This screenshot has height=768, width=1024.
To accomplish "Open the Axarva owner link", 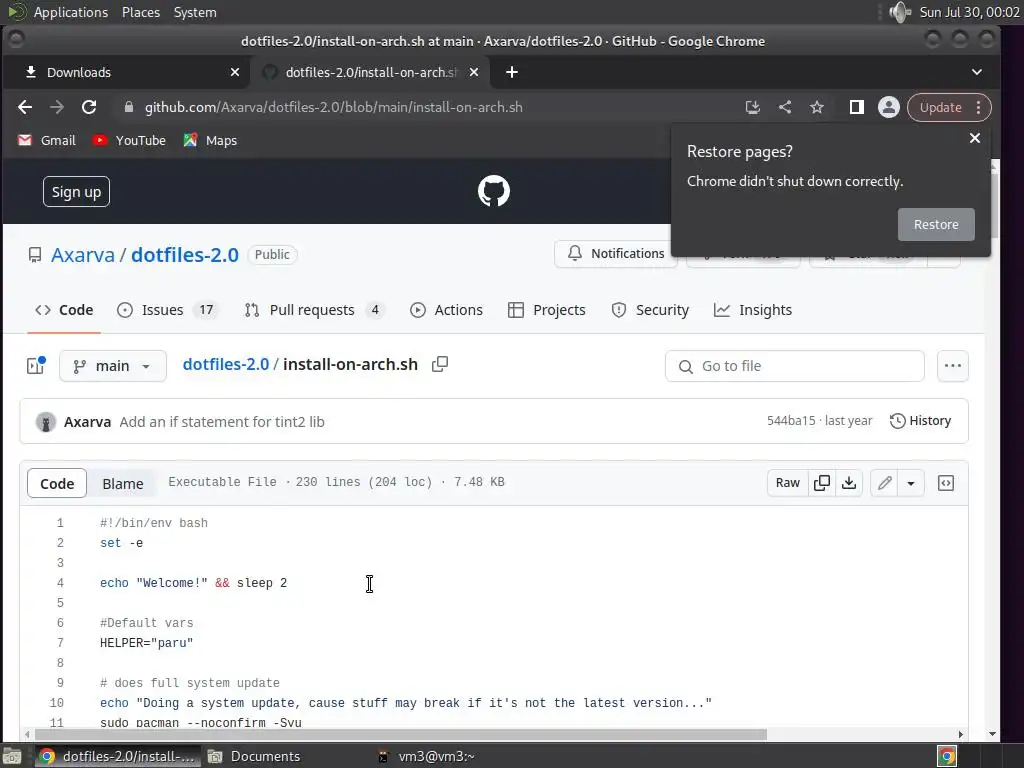I will [83, 255].
